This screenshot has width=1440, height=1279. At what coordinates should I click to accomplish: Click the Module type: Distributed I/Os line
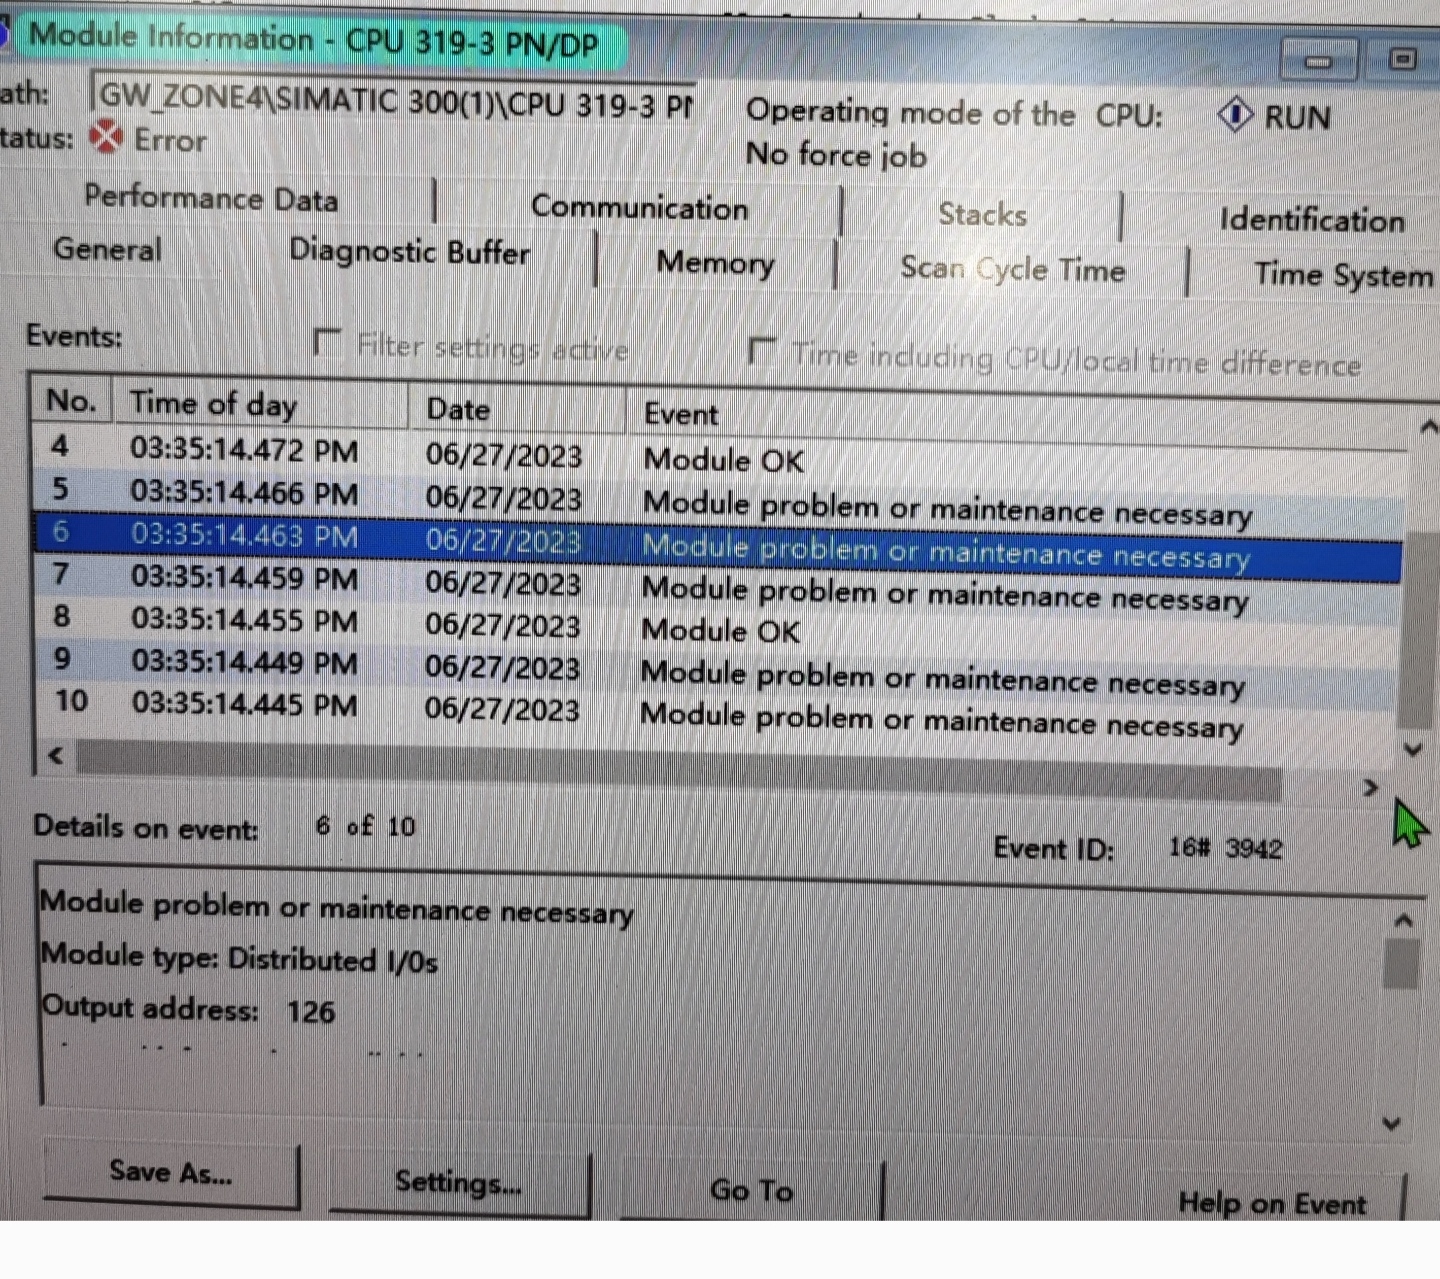(x=239, y=958)
